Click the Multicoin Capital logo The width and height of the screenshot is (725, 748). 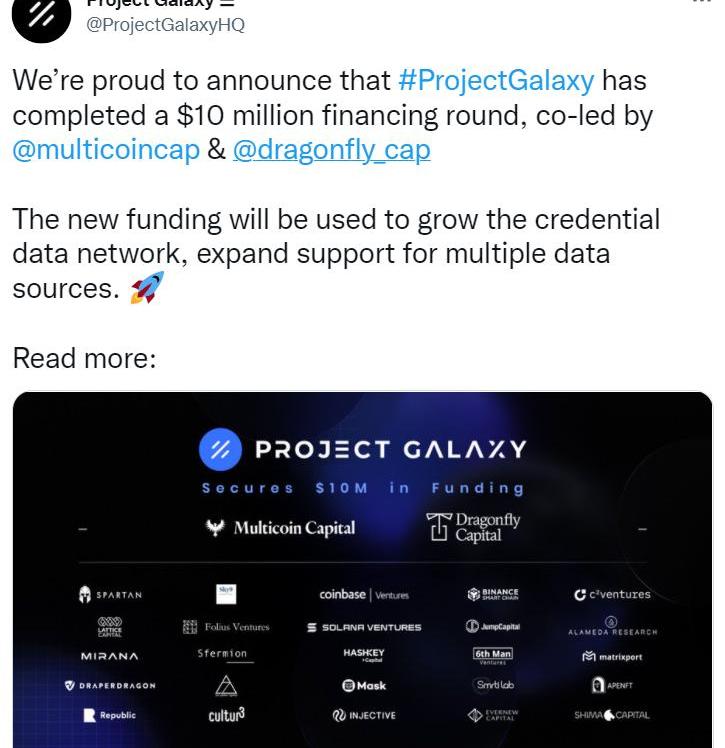pos(280,528)
